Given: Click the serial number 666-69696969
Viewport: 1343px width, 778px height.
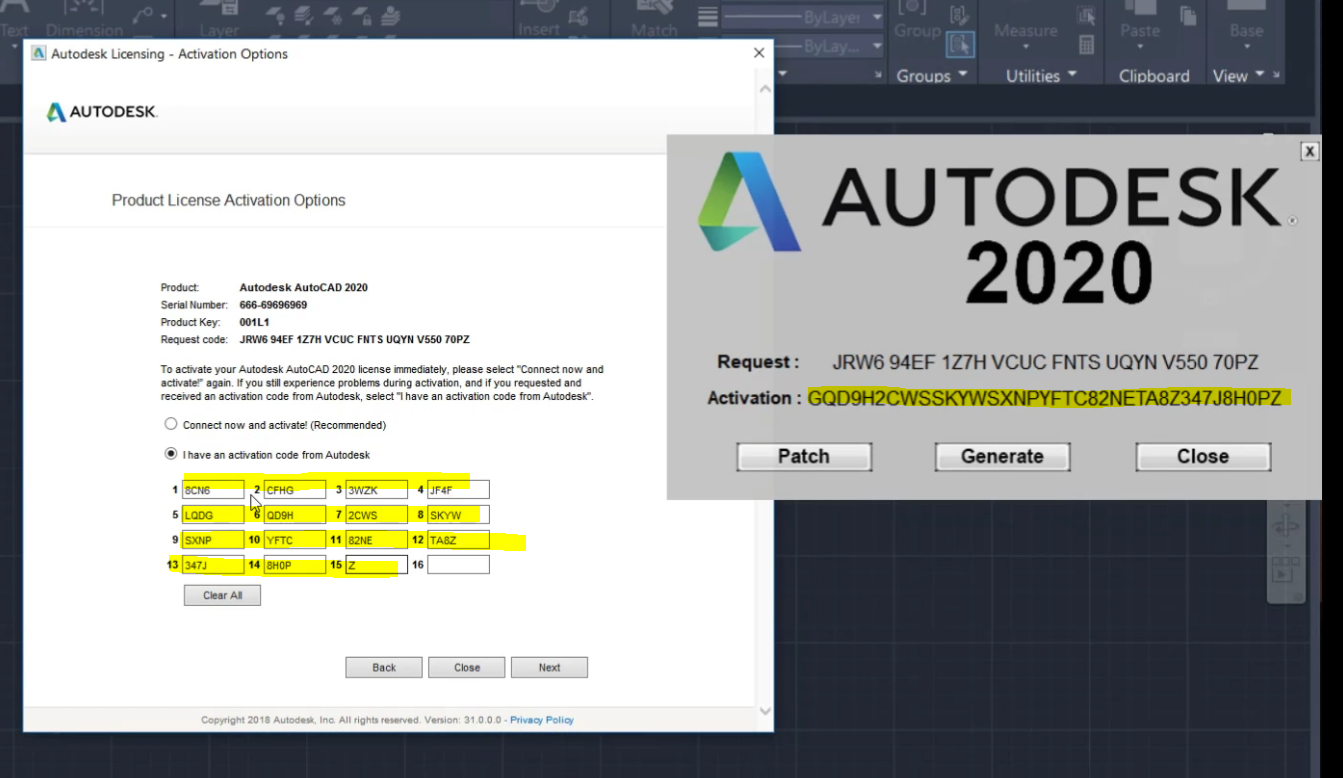Looking at the screenshot, I should click(x=273, y=305).
